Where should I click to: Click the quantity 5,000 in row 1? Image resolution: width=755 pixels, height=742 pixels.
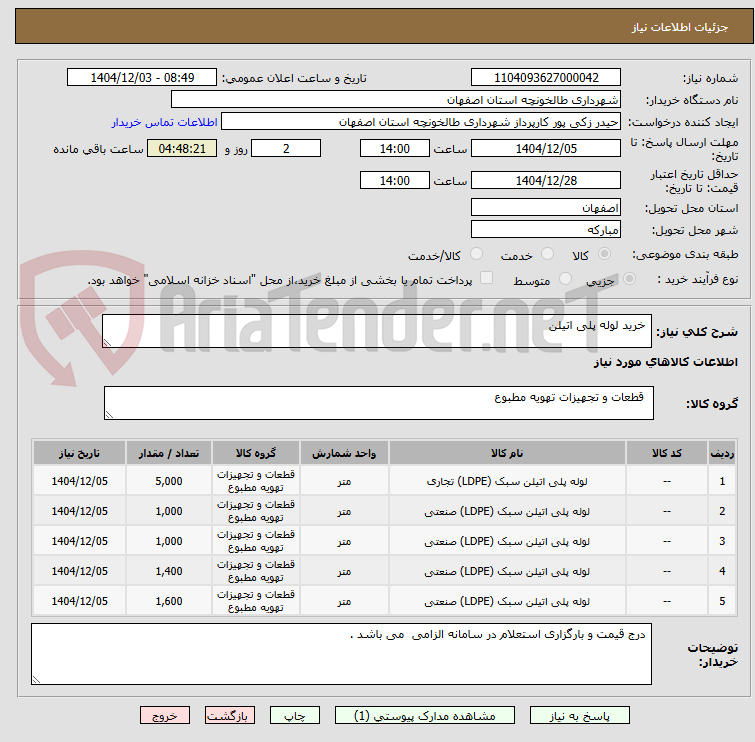pyautogui.click(x=169, y=481)
